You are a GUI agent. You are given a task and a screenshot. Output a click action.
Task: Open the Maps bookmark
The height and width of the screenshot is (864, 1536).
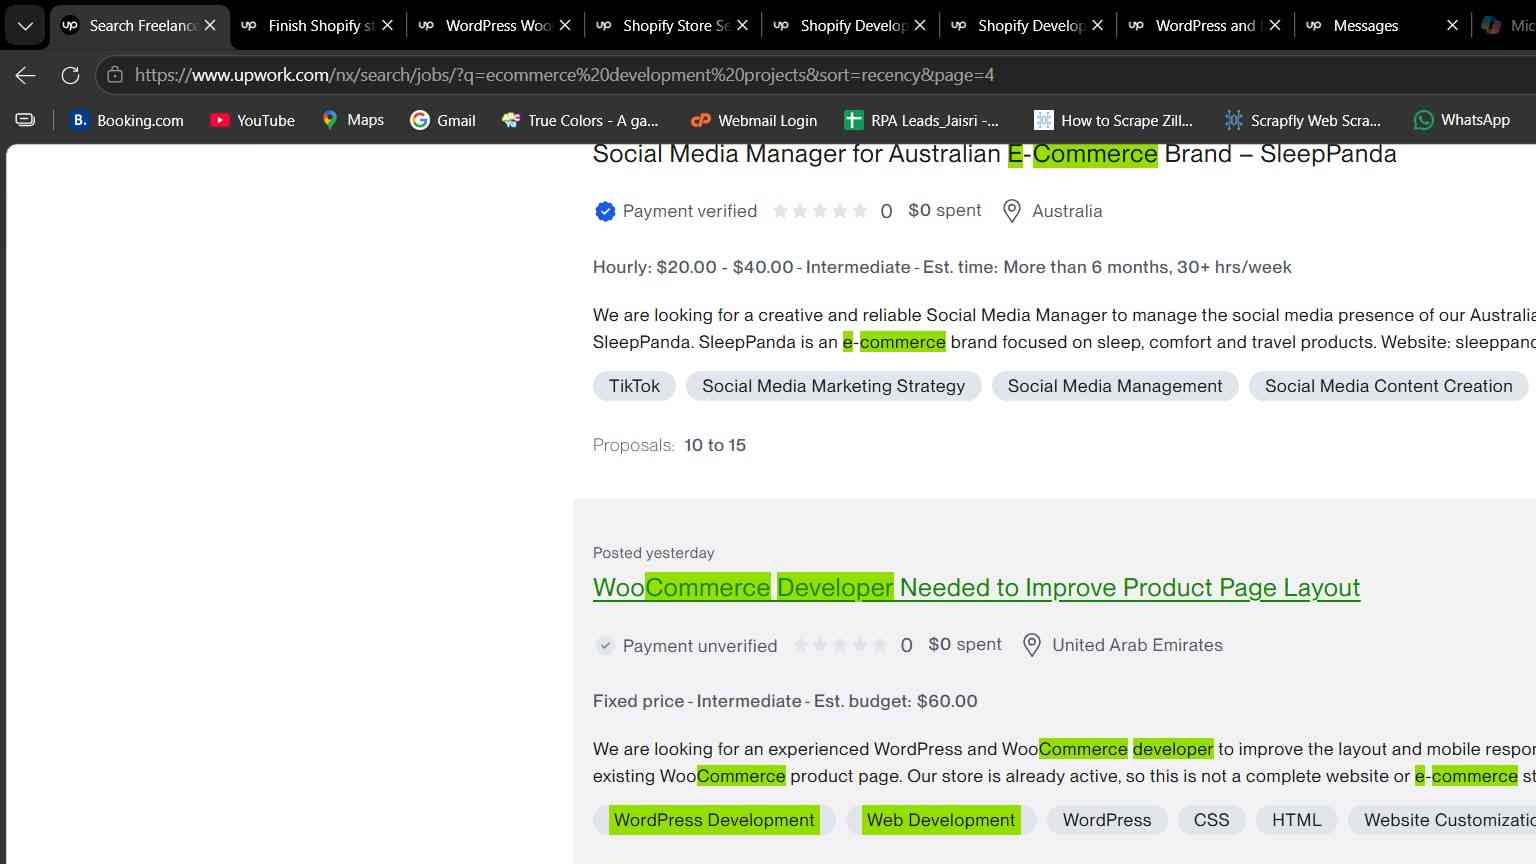tap(352, 120)
